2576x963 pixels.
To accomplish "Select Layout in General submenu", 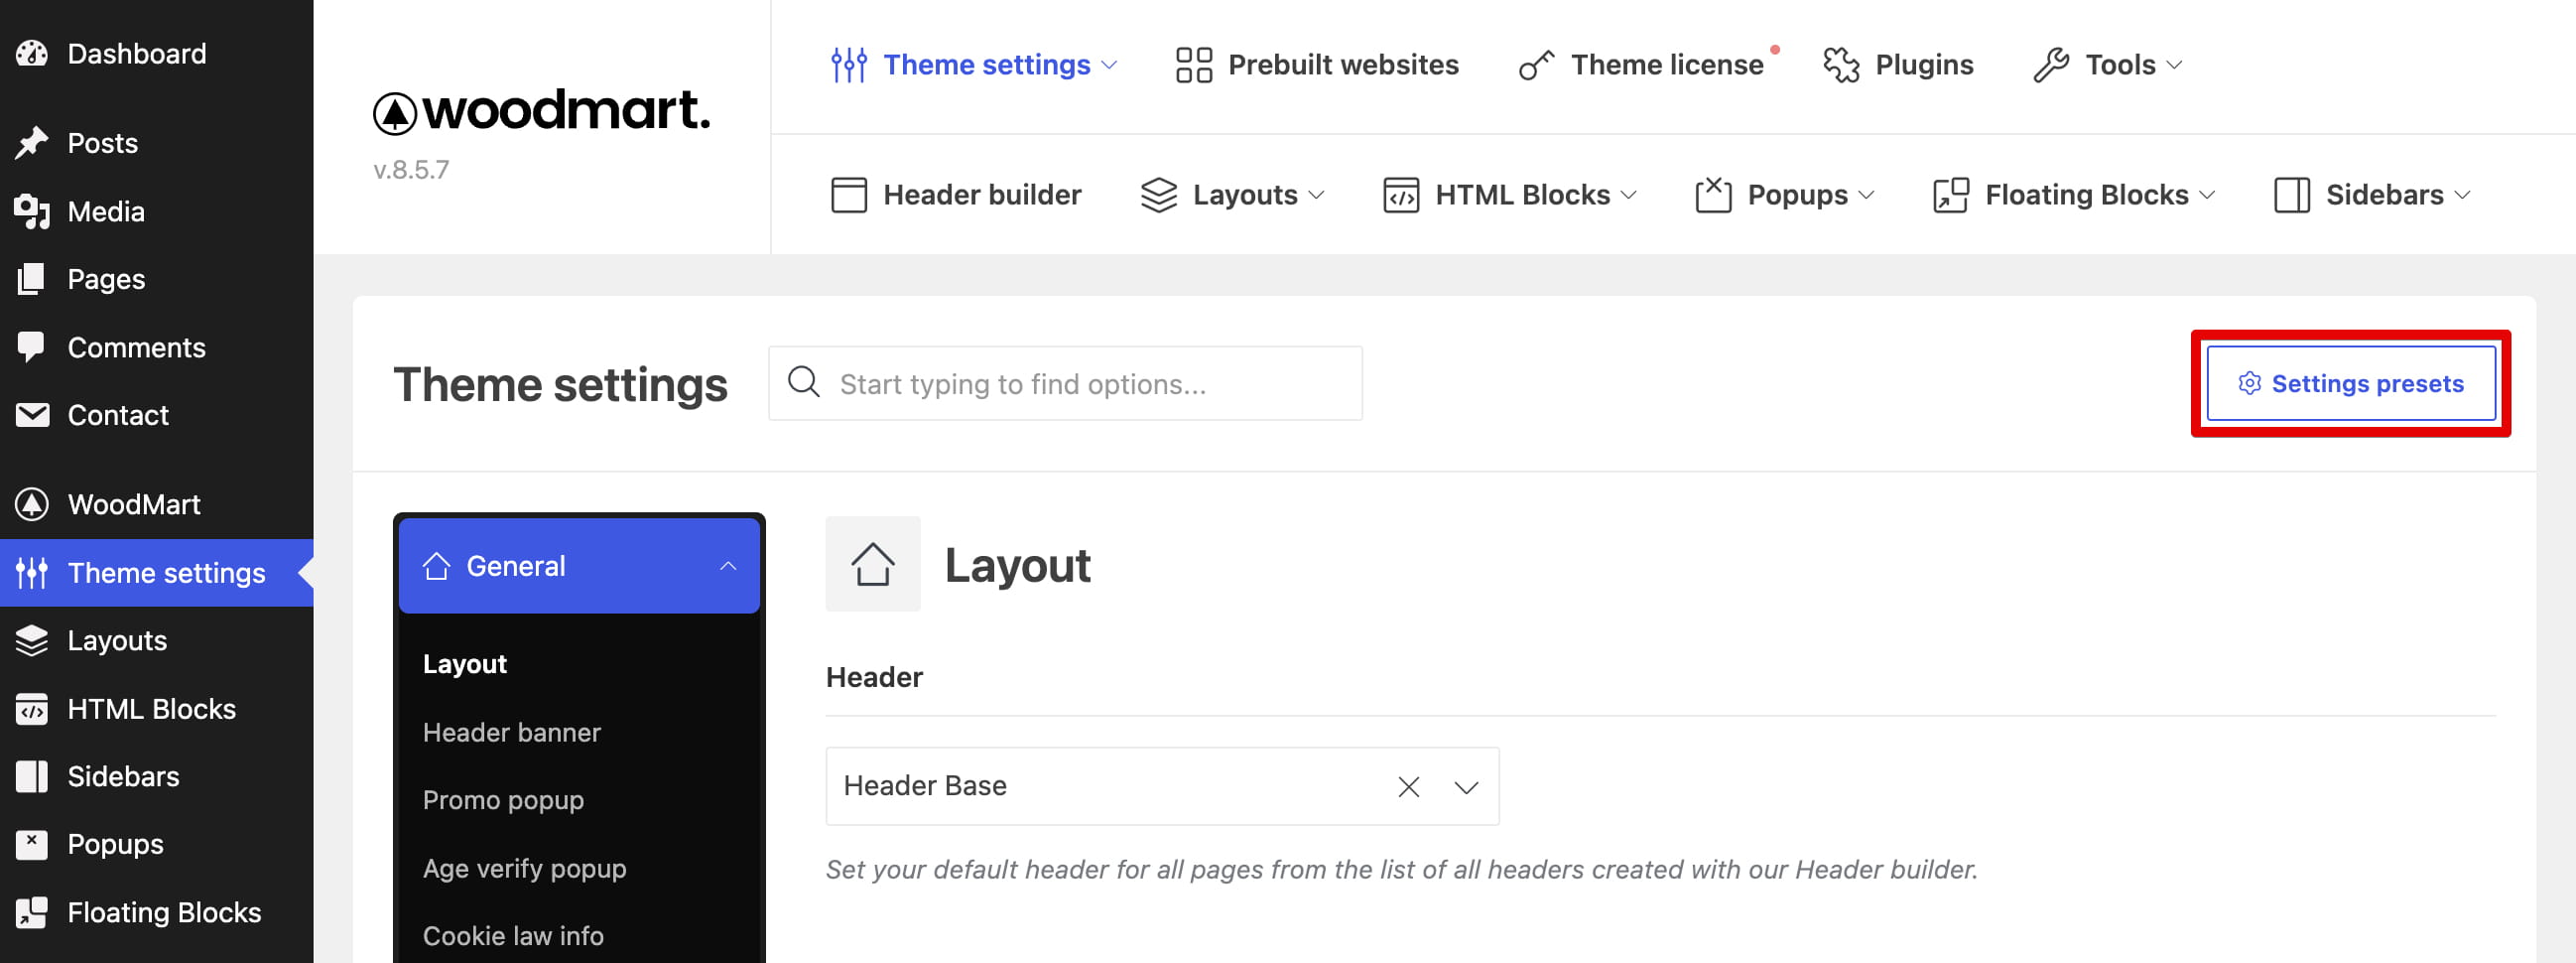I will tap(464, 664).
